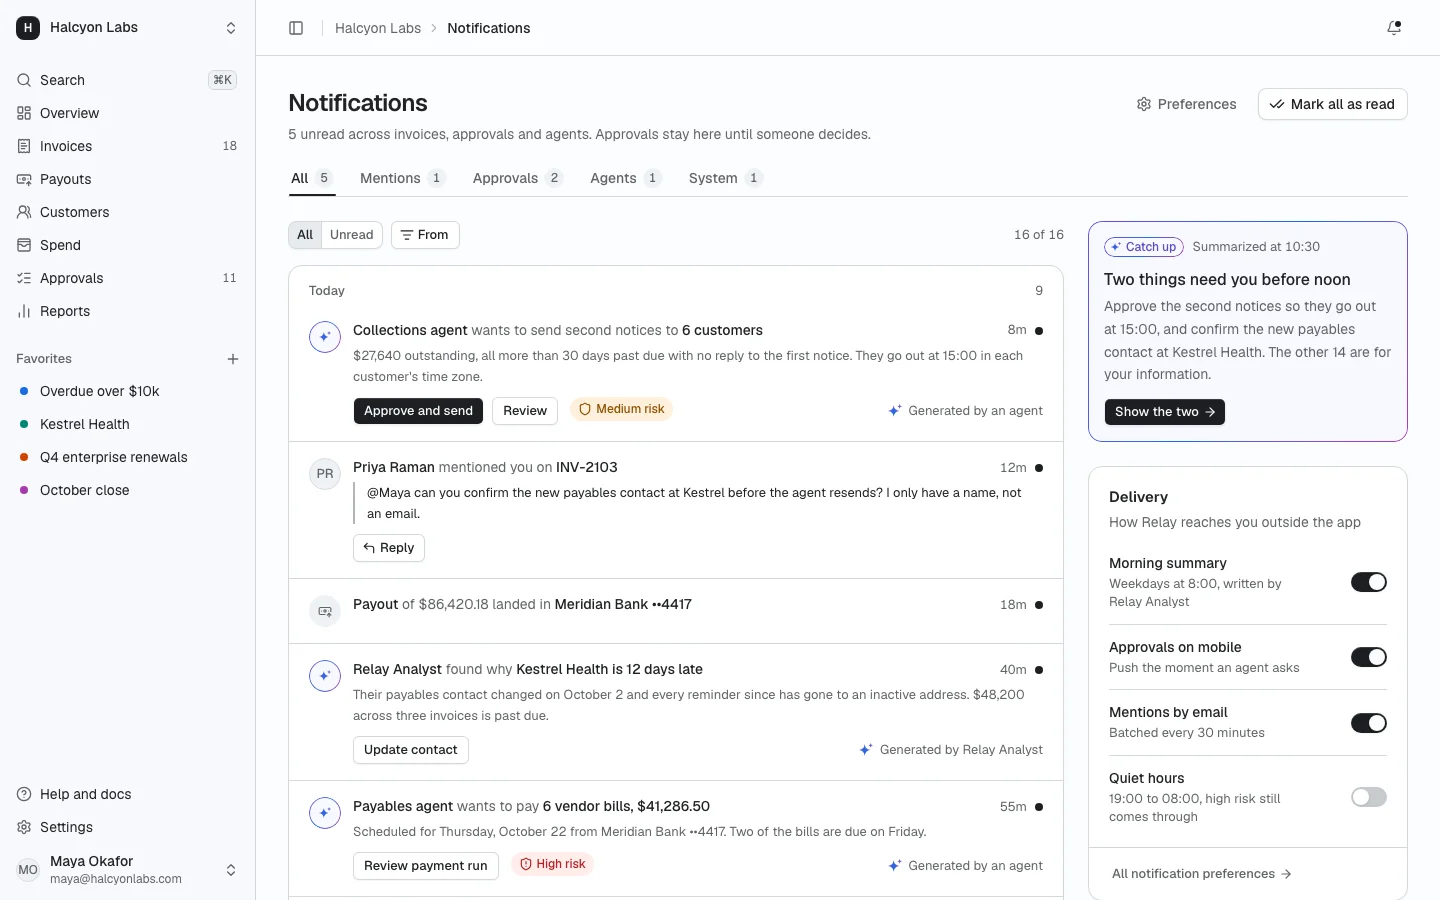
Task: Enable Quiet hours
Action: pos(1369,797)
